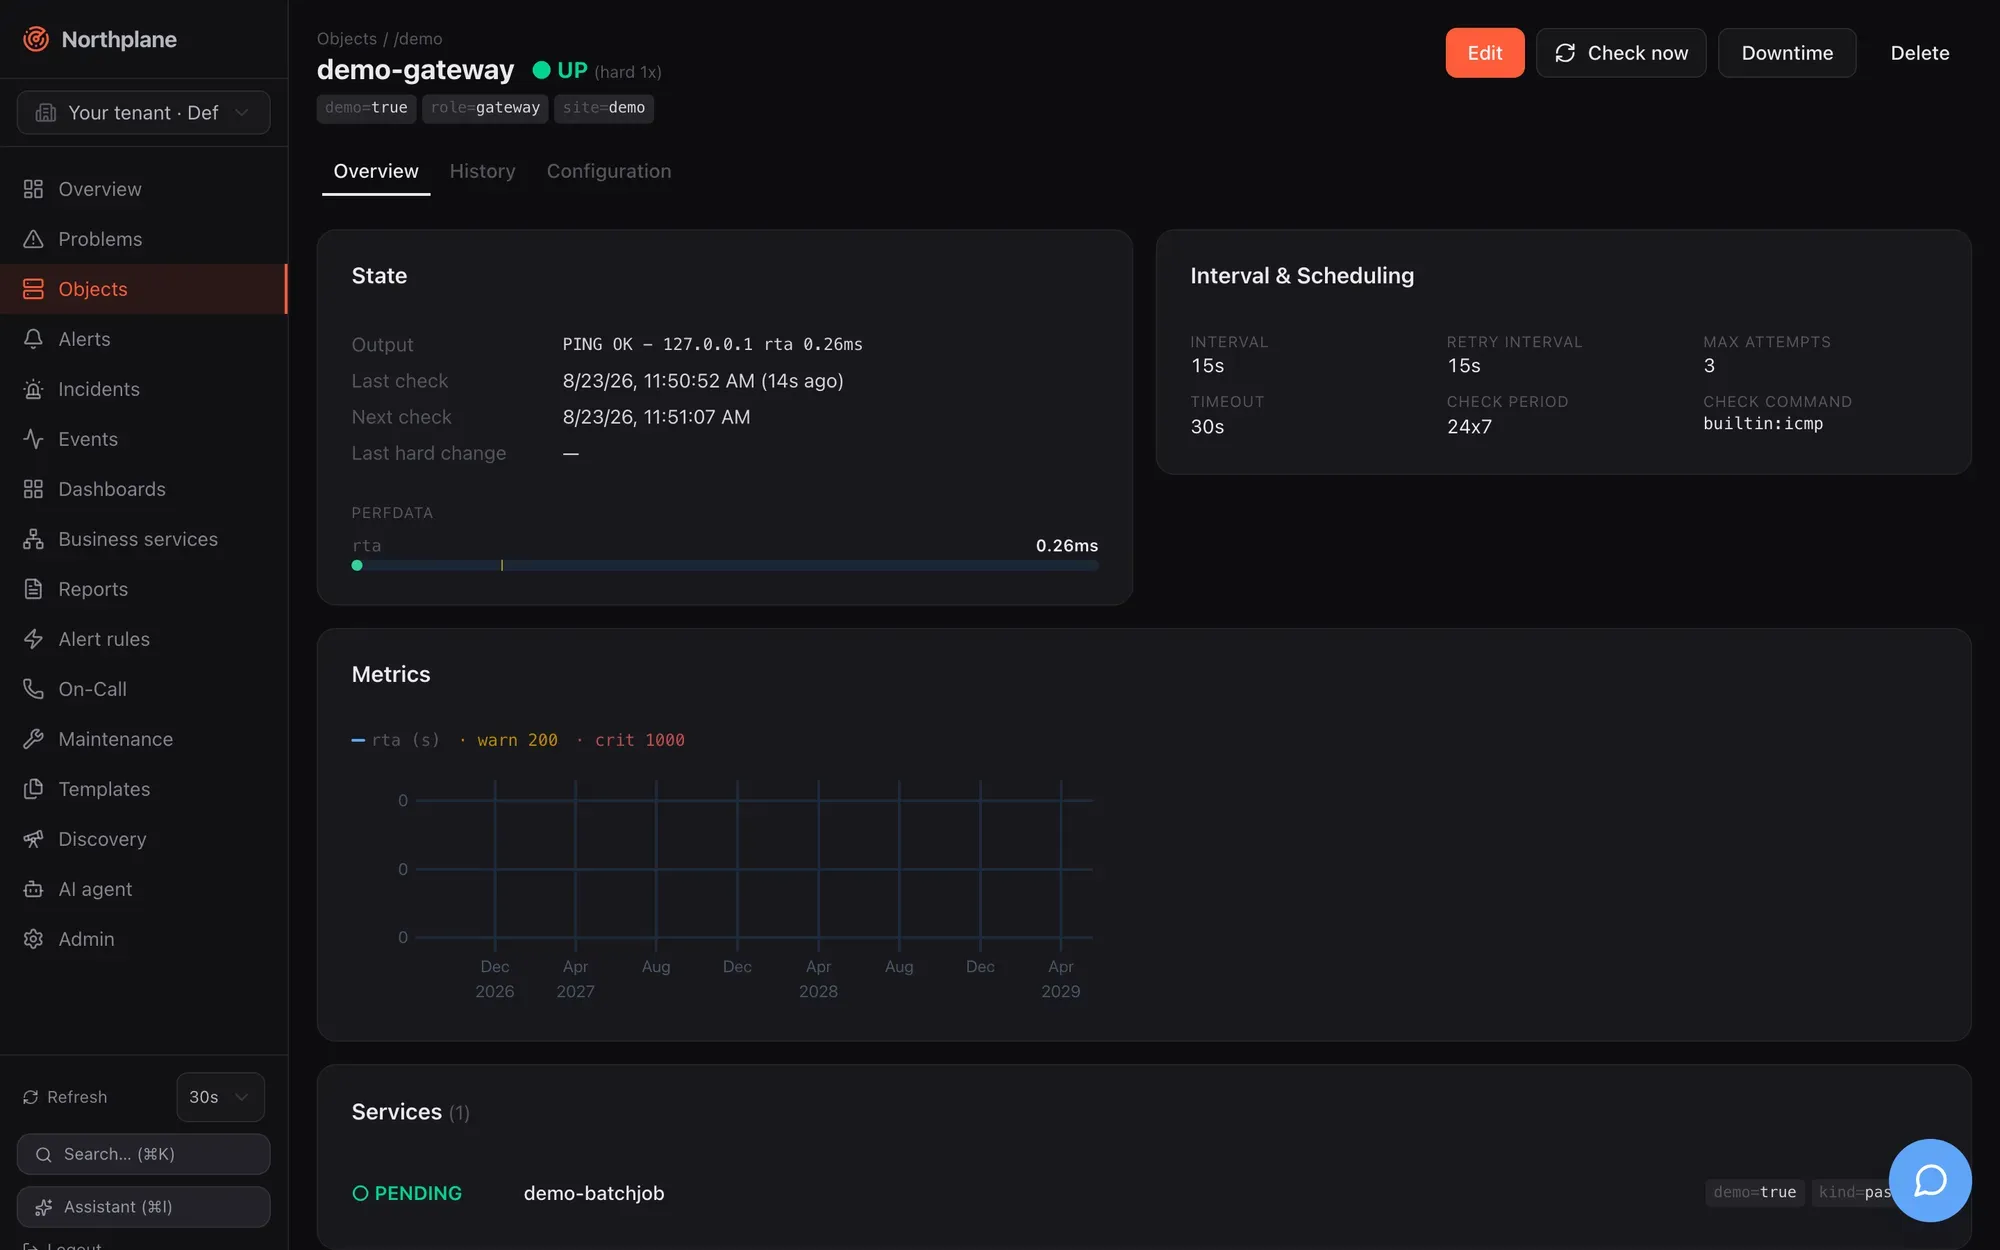This screenshot has height=1250, width=2000.
Task: Click the Admin gear icon
Action: tap(33, 939)
